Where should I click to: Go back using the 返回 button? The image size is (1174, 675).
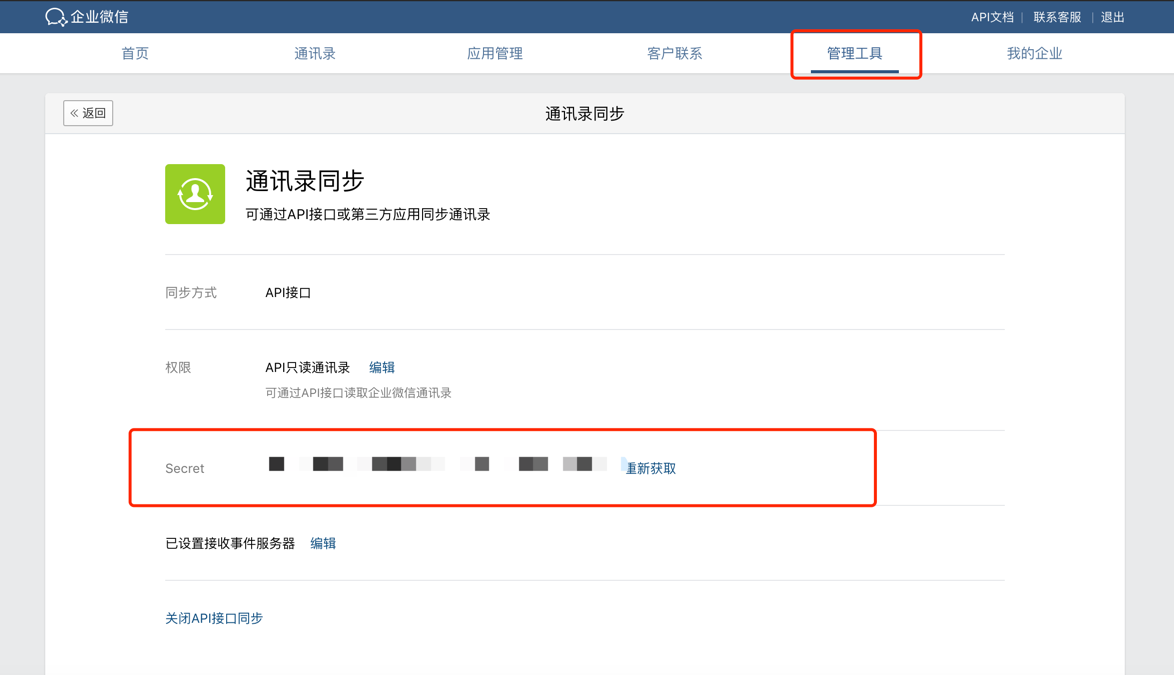(x=88, y=113)
